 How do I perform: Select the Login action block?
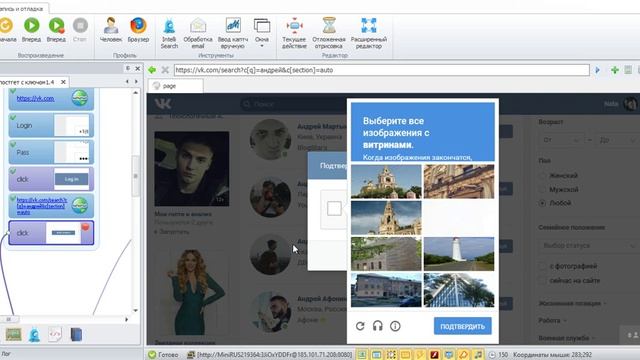(x=51, y=125)
